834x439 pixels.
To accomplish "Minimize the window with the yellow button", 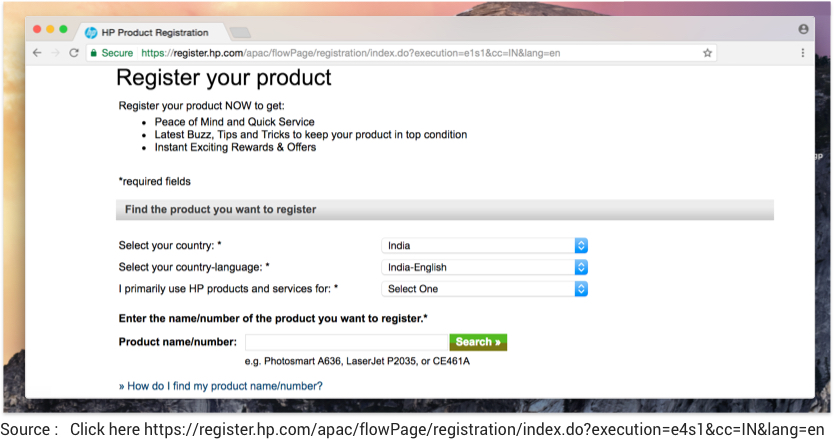I will (x=50, y=29).
